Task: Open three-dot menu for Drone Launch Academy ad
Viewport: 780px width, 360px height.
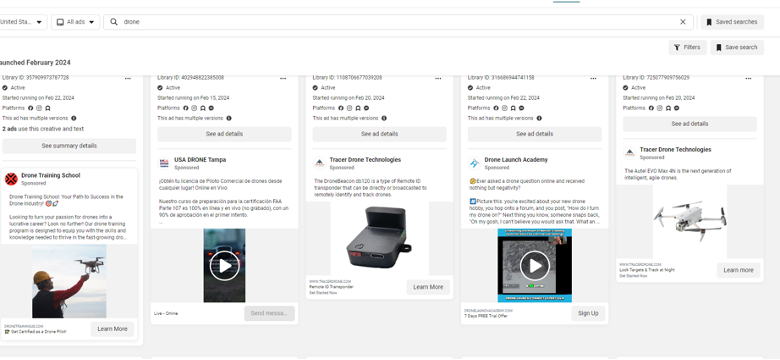Action: point(593,79)
